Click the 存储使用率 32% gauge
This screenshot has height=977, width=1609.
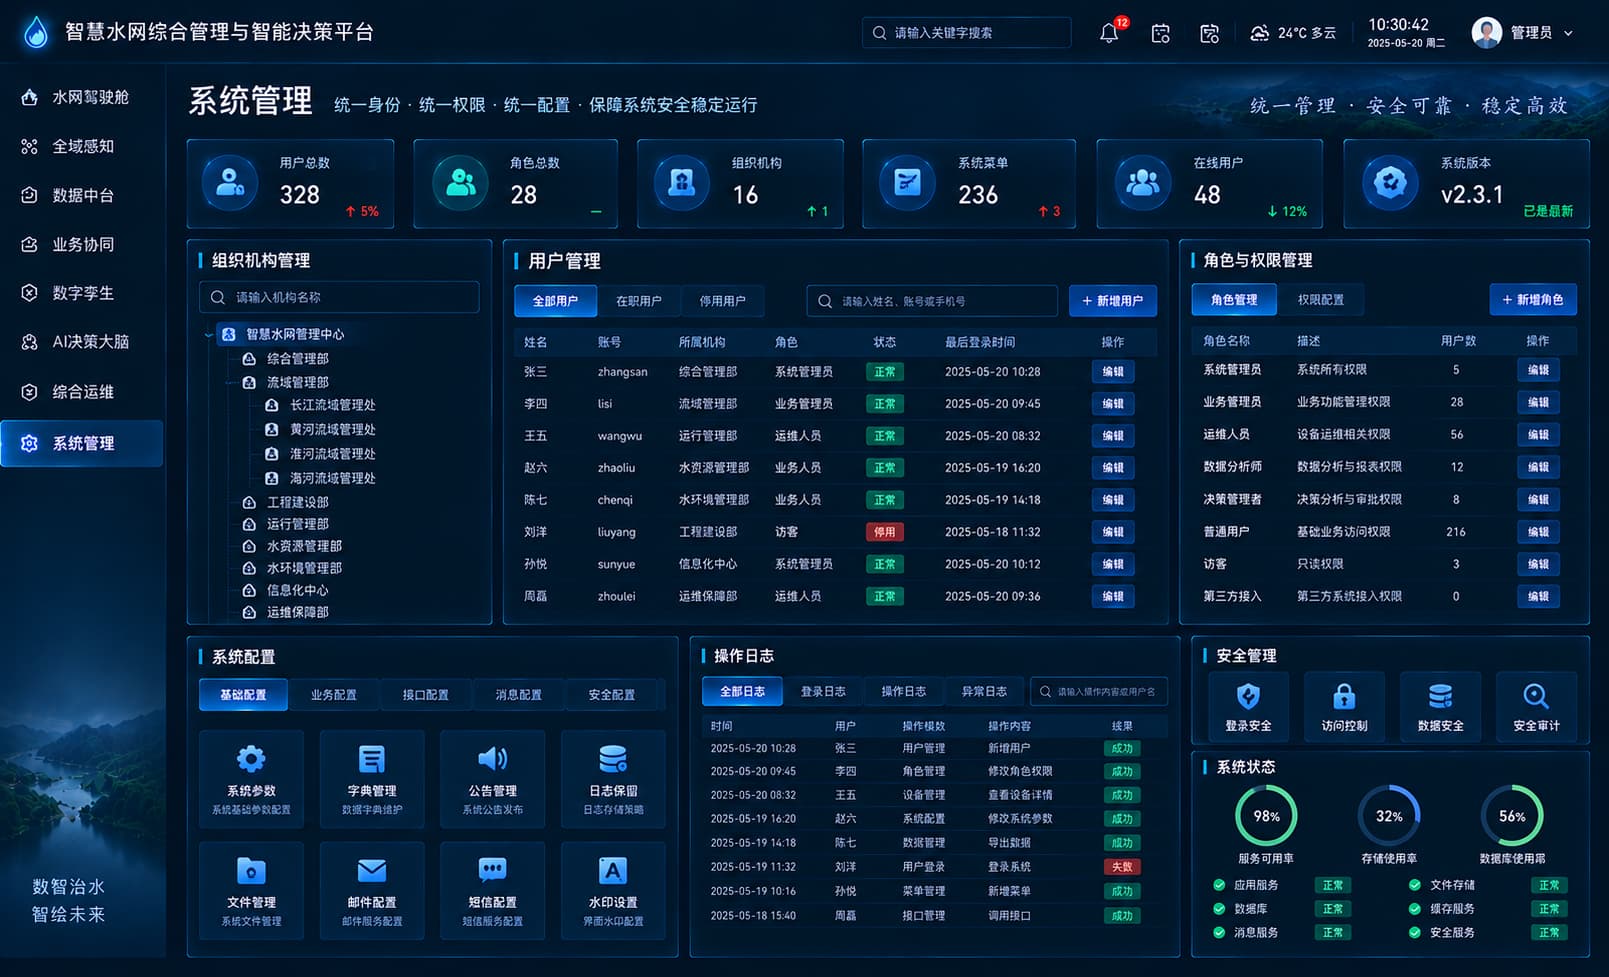pyautogui.click(x=1389, y=816)
